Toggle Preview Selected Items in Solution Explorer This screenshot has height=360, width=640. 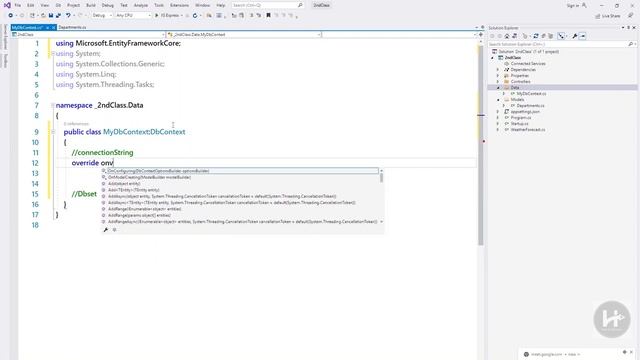pos(582,36)
